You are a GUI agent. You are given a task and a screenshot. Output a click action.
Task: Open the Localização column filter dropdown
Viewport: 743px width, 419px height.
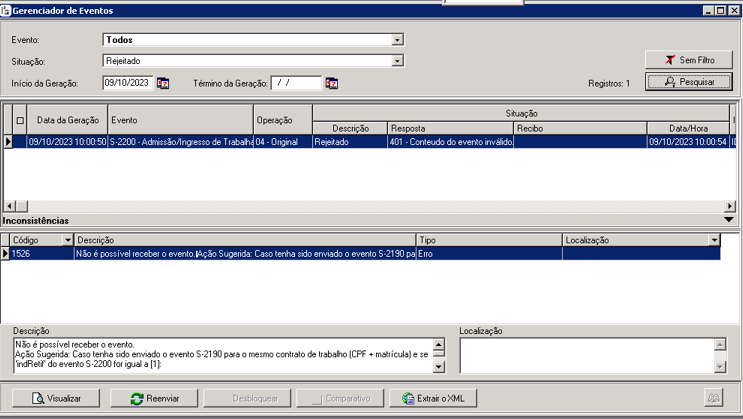point(714,240)
